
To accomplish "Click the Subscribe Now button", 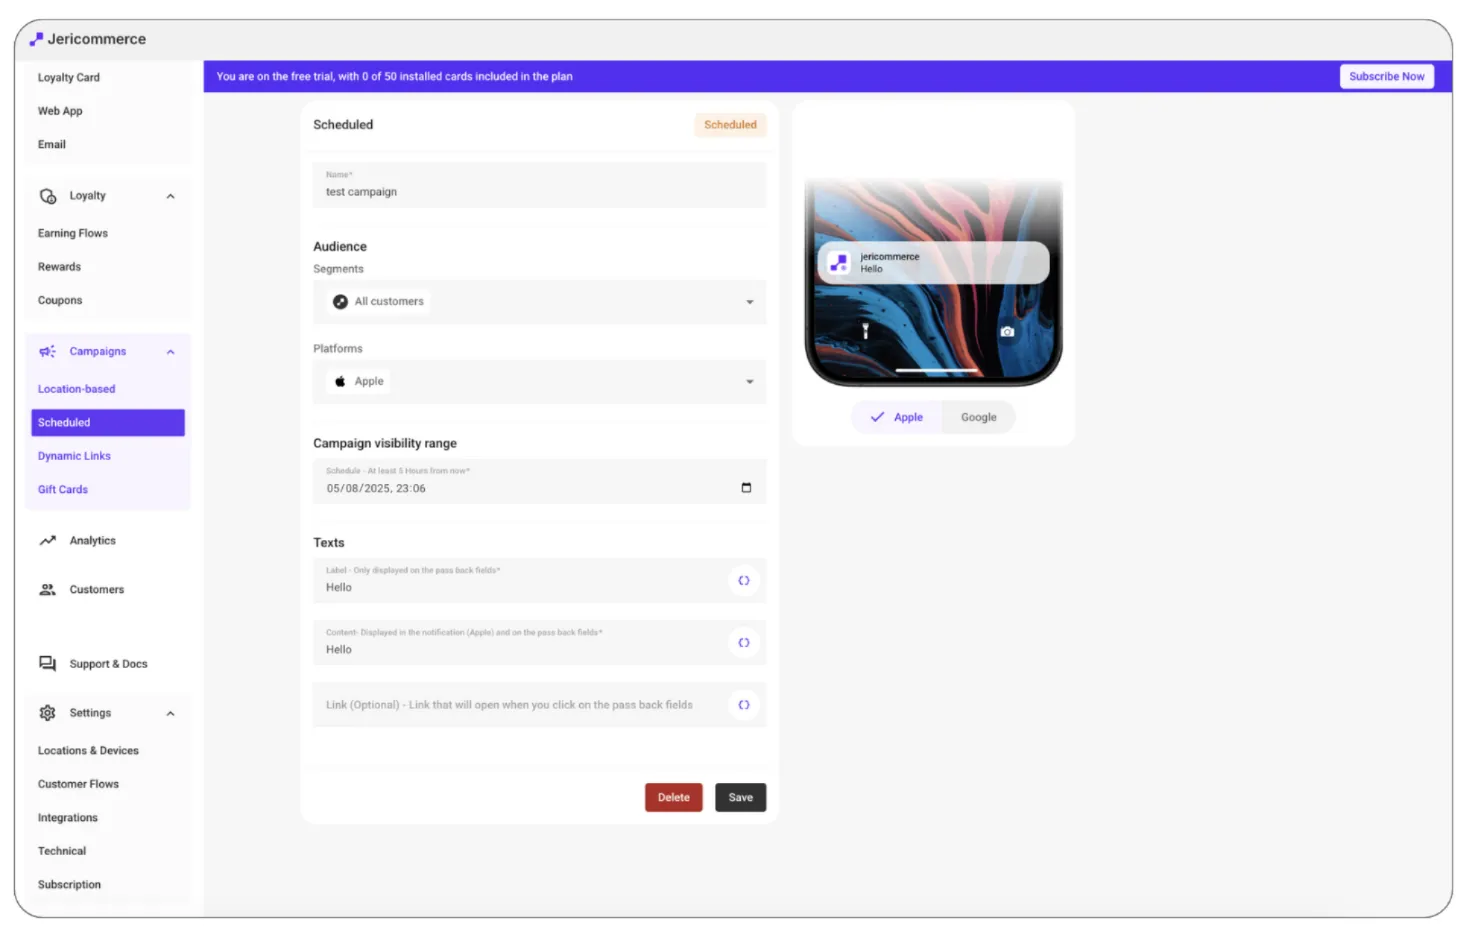I will (x=1386, y=77).
